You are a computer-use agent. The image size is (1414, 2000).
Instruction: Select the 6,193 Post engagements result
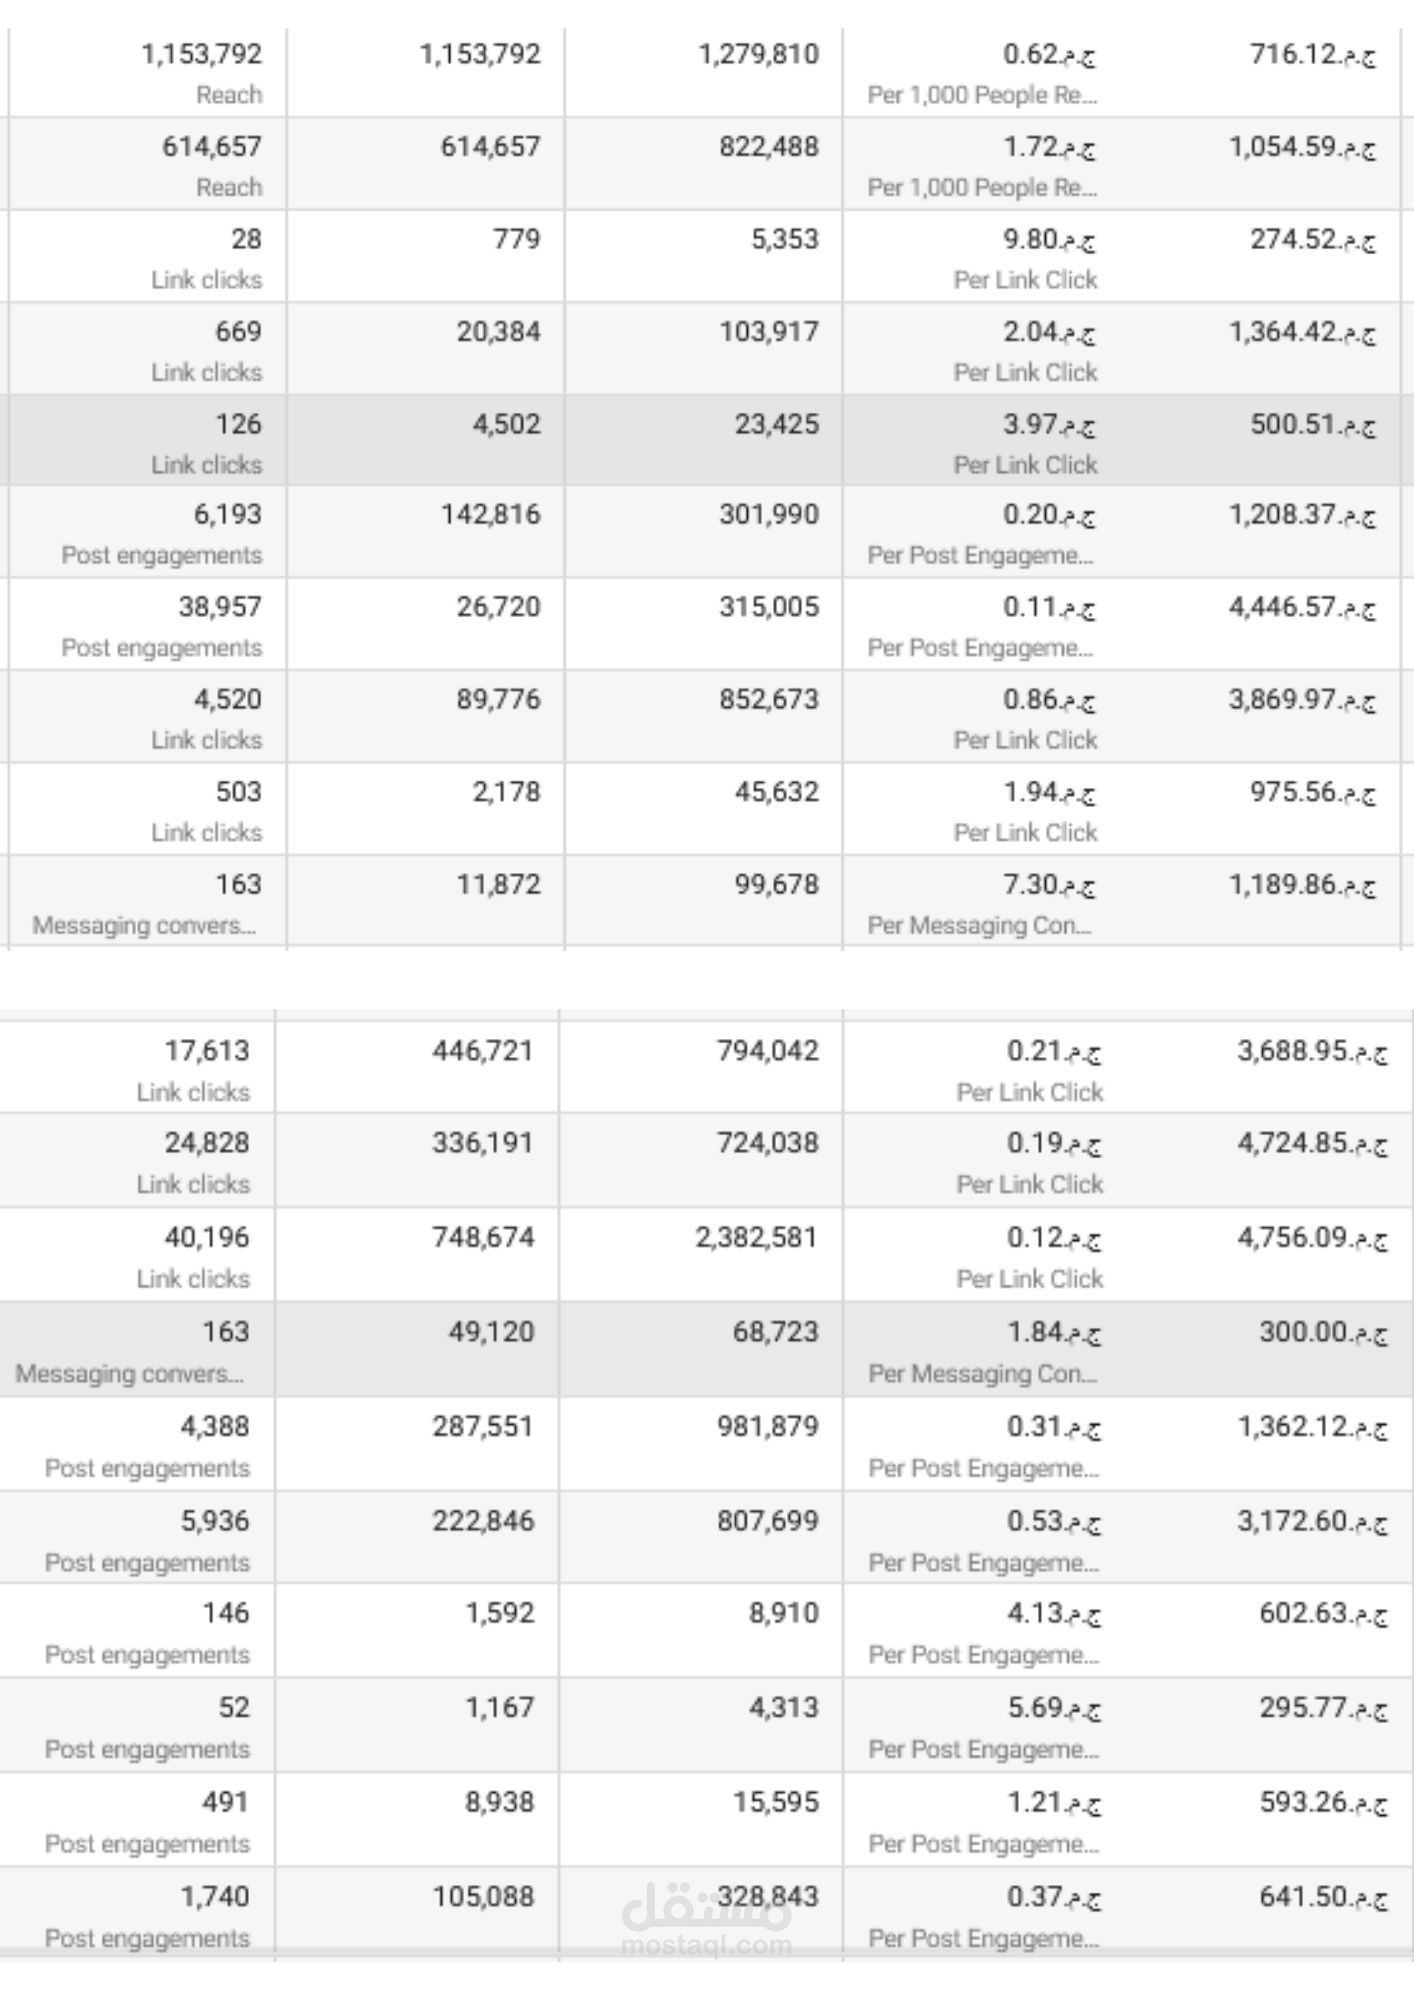pos(147,532)
